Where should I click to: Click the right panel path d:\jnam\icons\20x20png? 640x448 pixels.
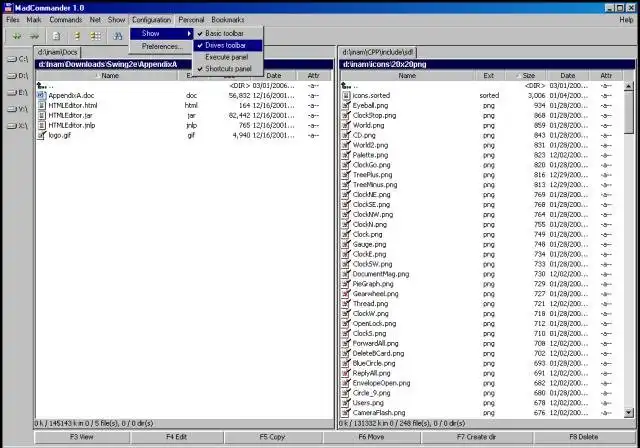[384, 64]
